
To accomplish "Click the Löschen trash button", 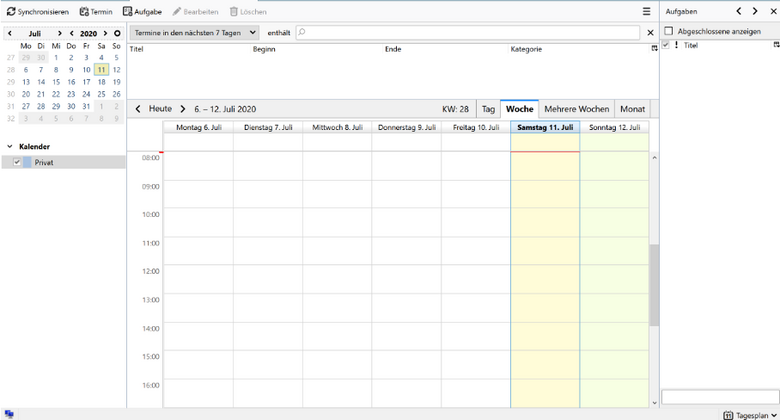I will click(x=248, y=11).
